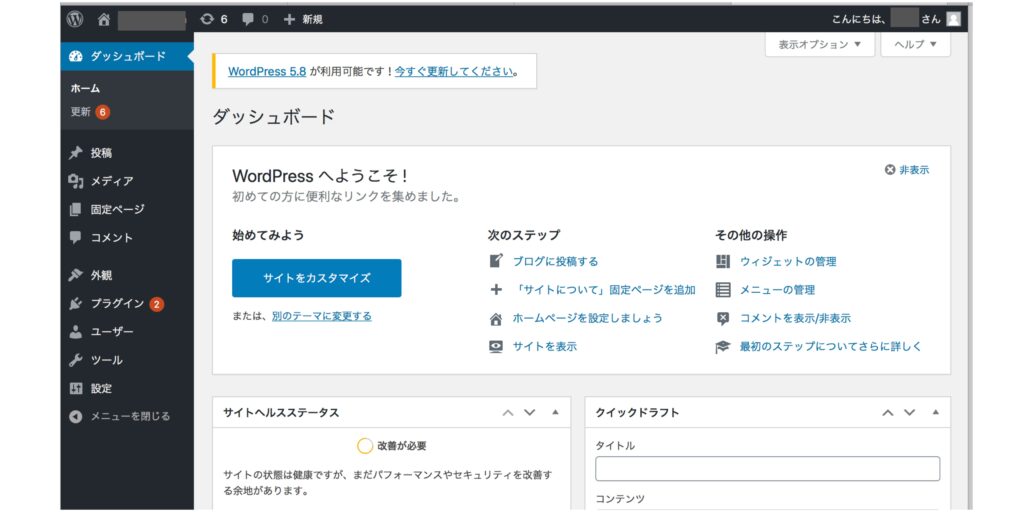Click ウィジェットの管理 link
Viewport: 1024px width, 512px height.
coord(788,261)
